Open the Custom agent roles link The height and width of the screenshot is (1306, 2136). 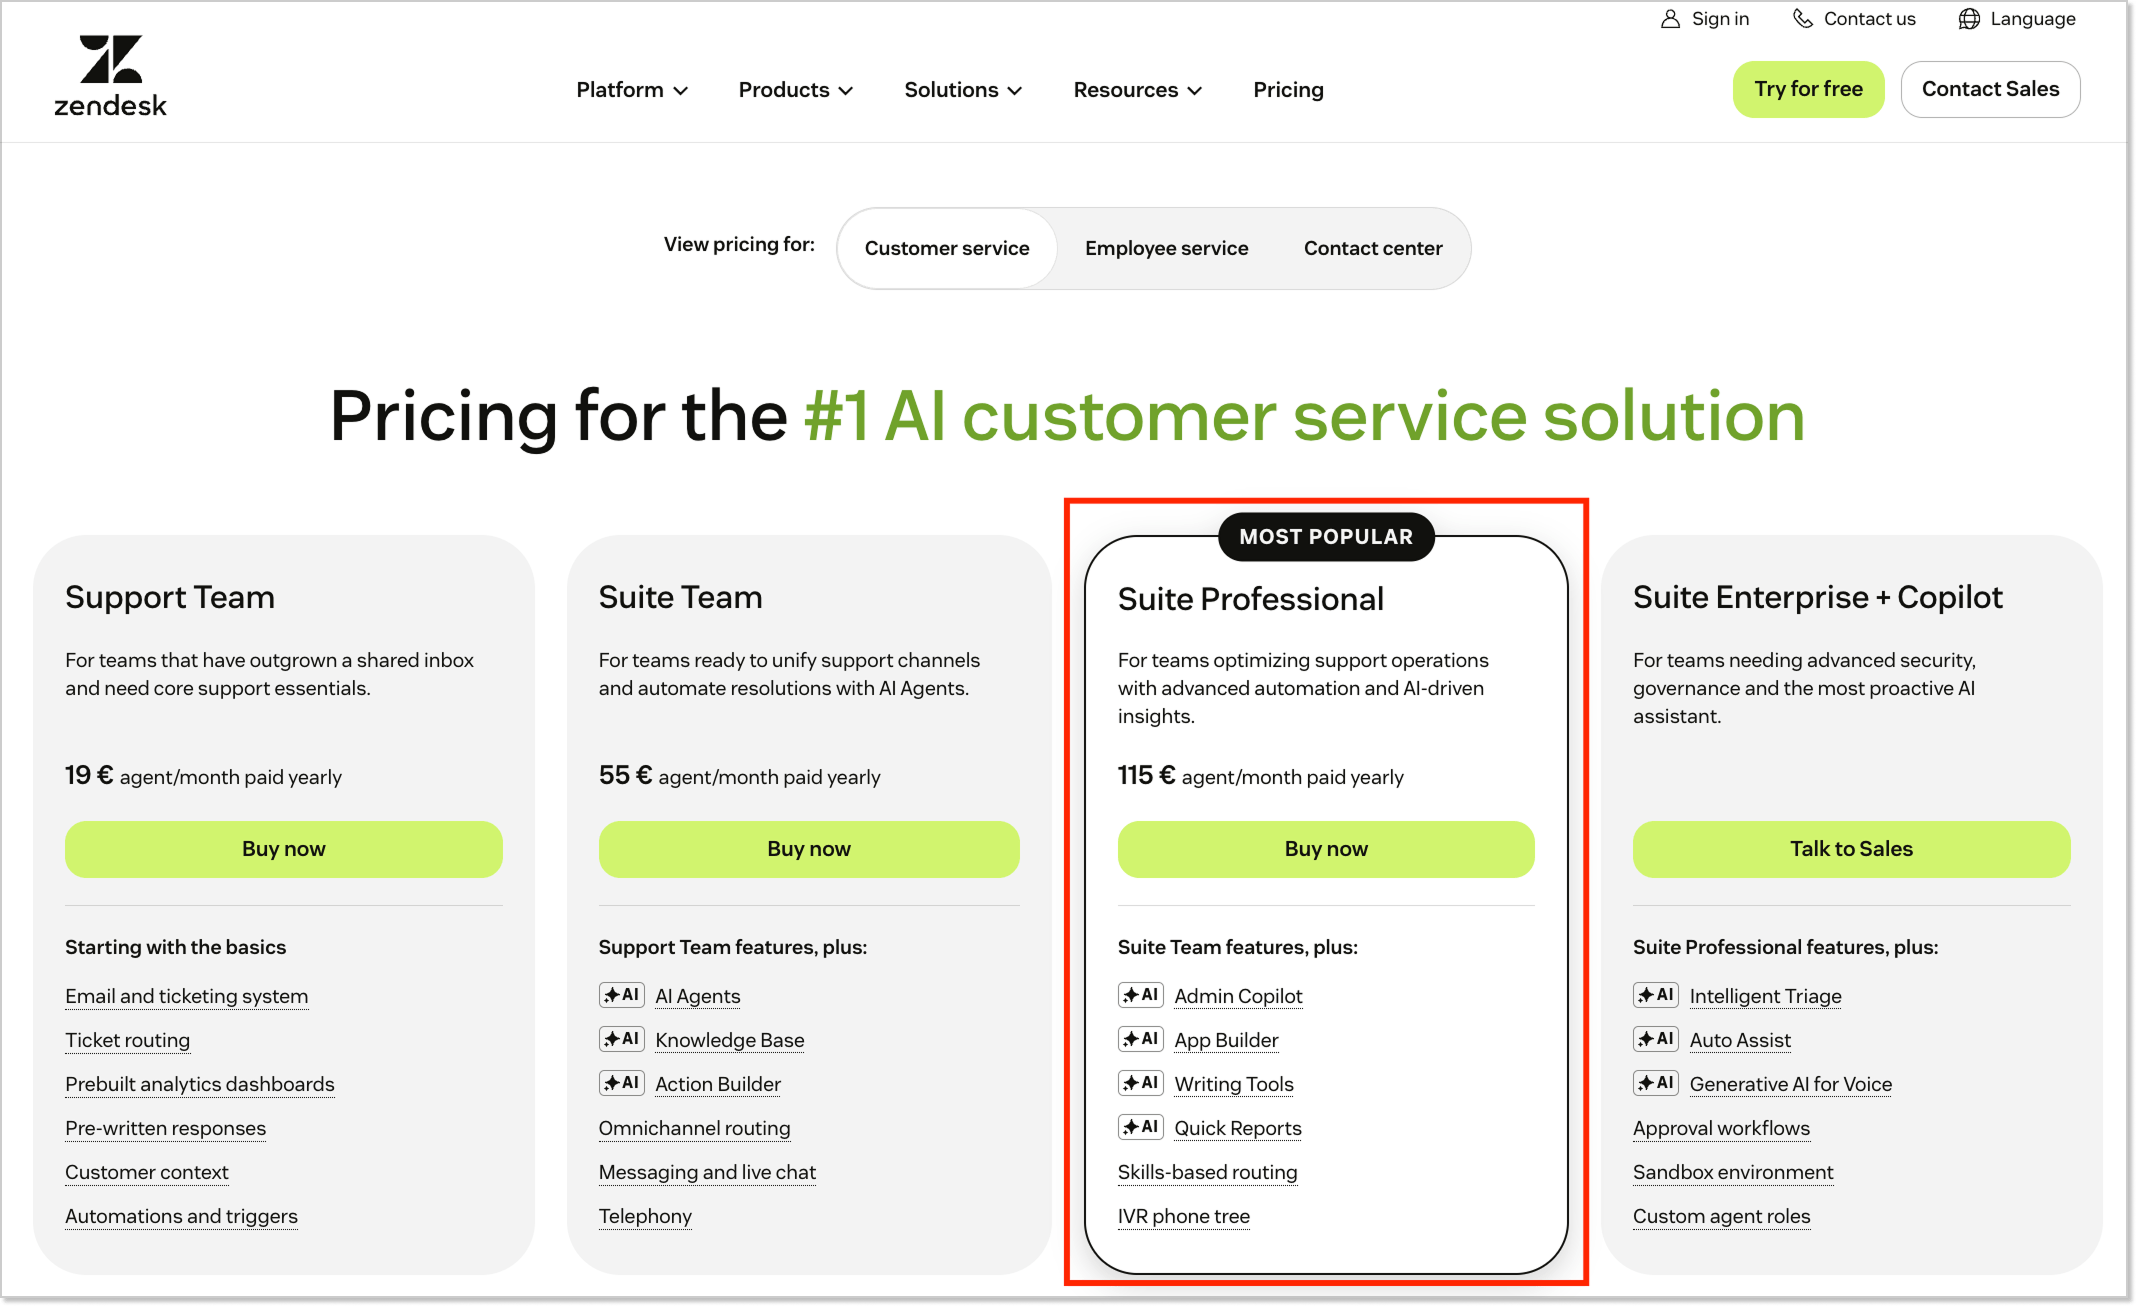click(1721, 1216)
